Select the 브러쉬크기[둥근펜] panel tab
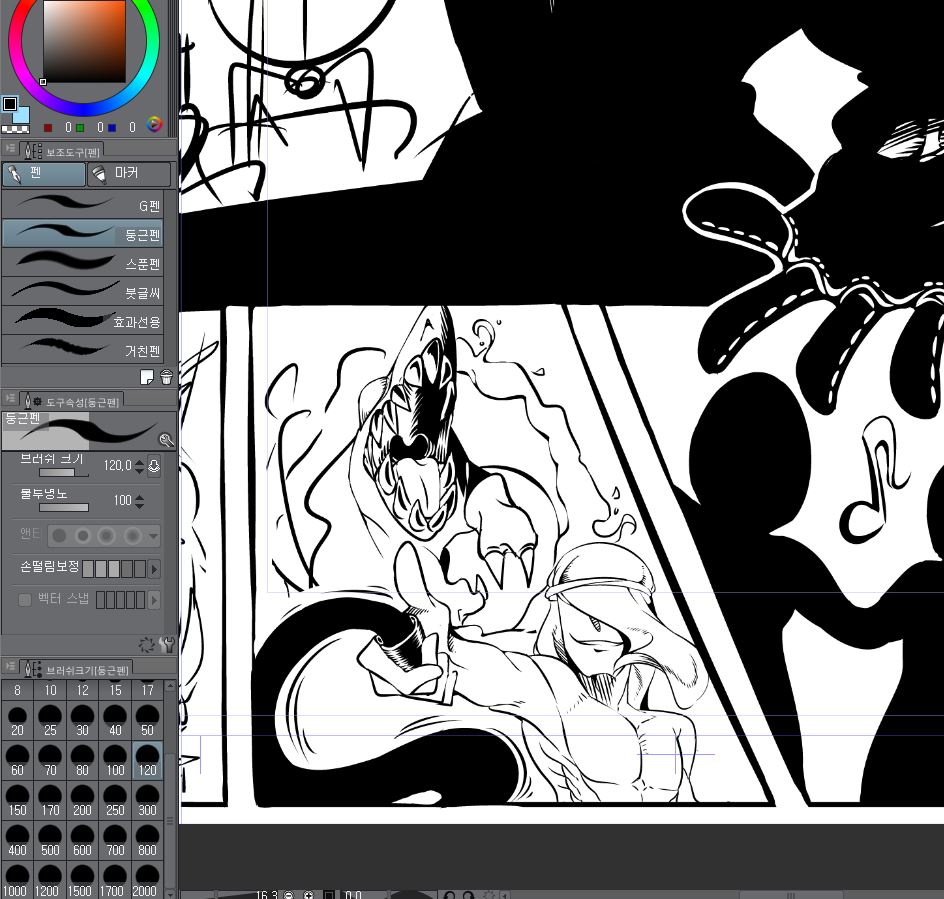 click(x=77, y=670)
